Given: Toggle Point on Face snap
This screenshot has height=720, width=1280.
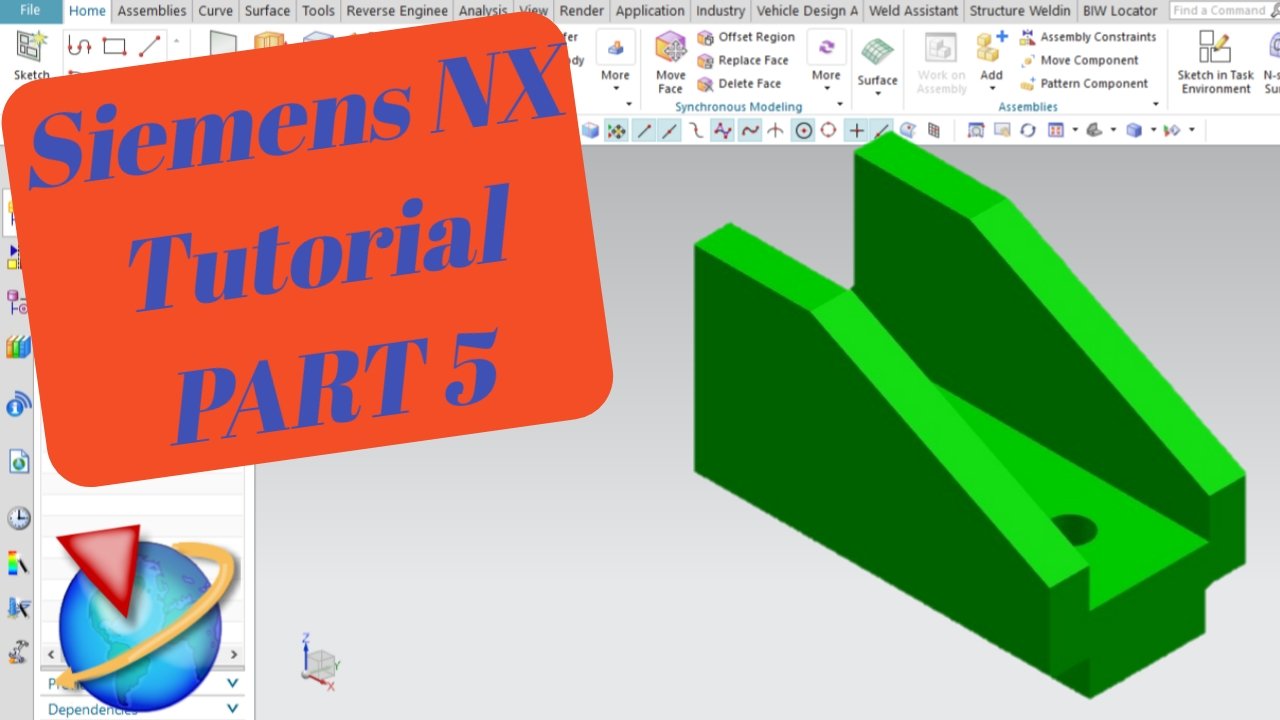Looking at the screenshot, I should point(907,130).
